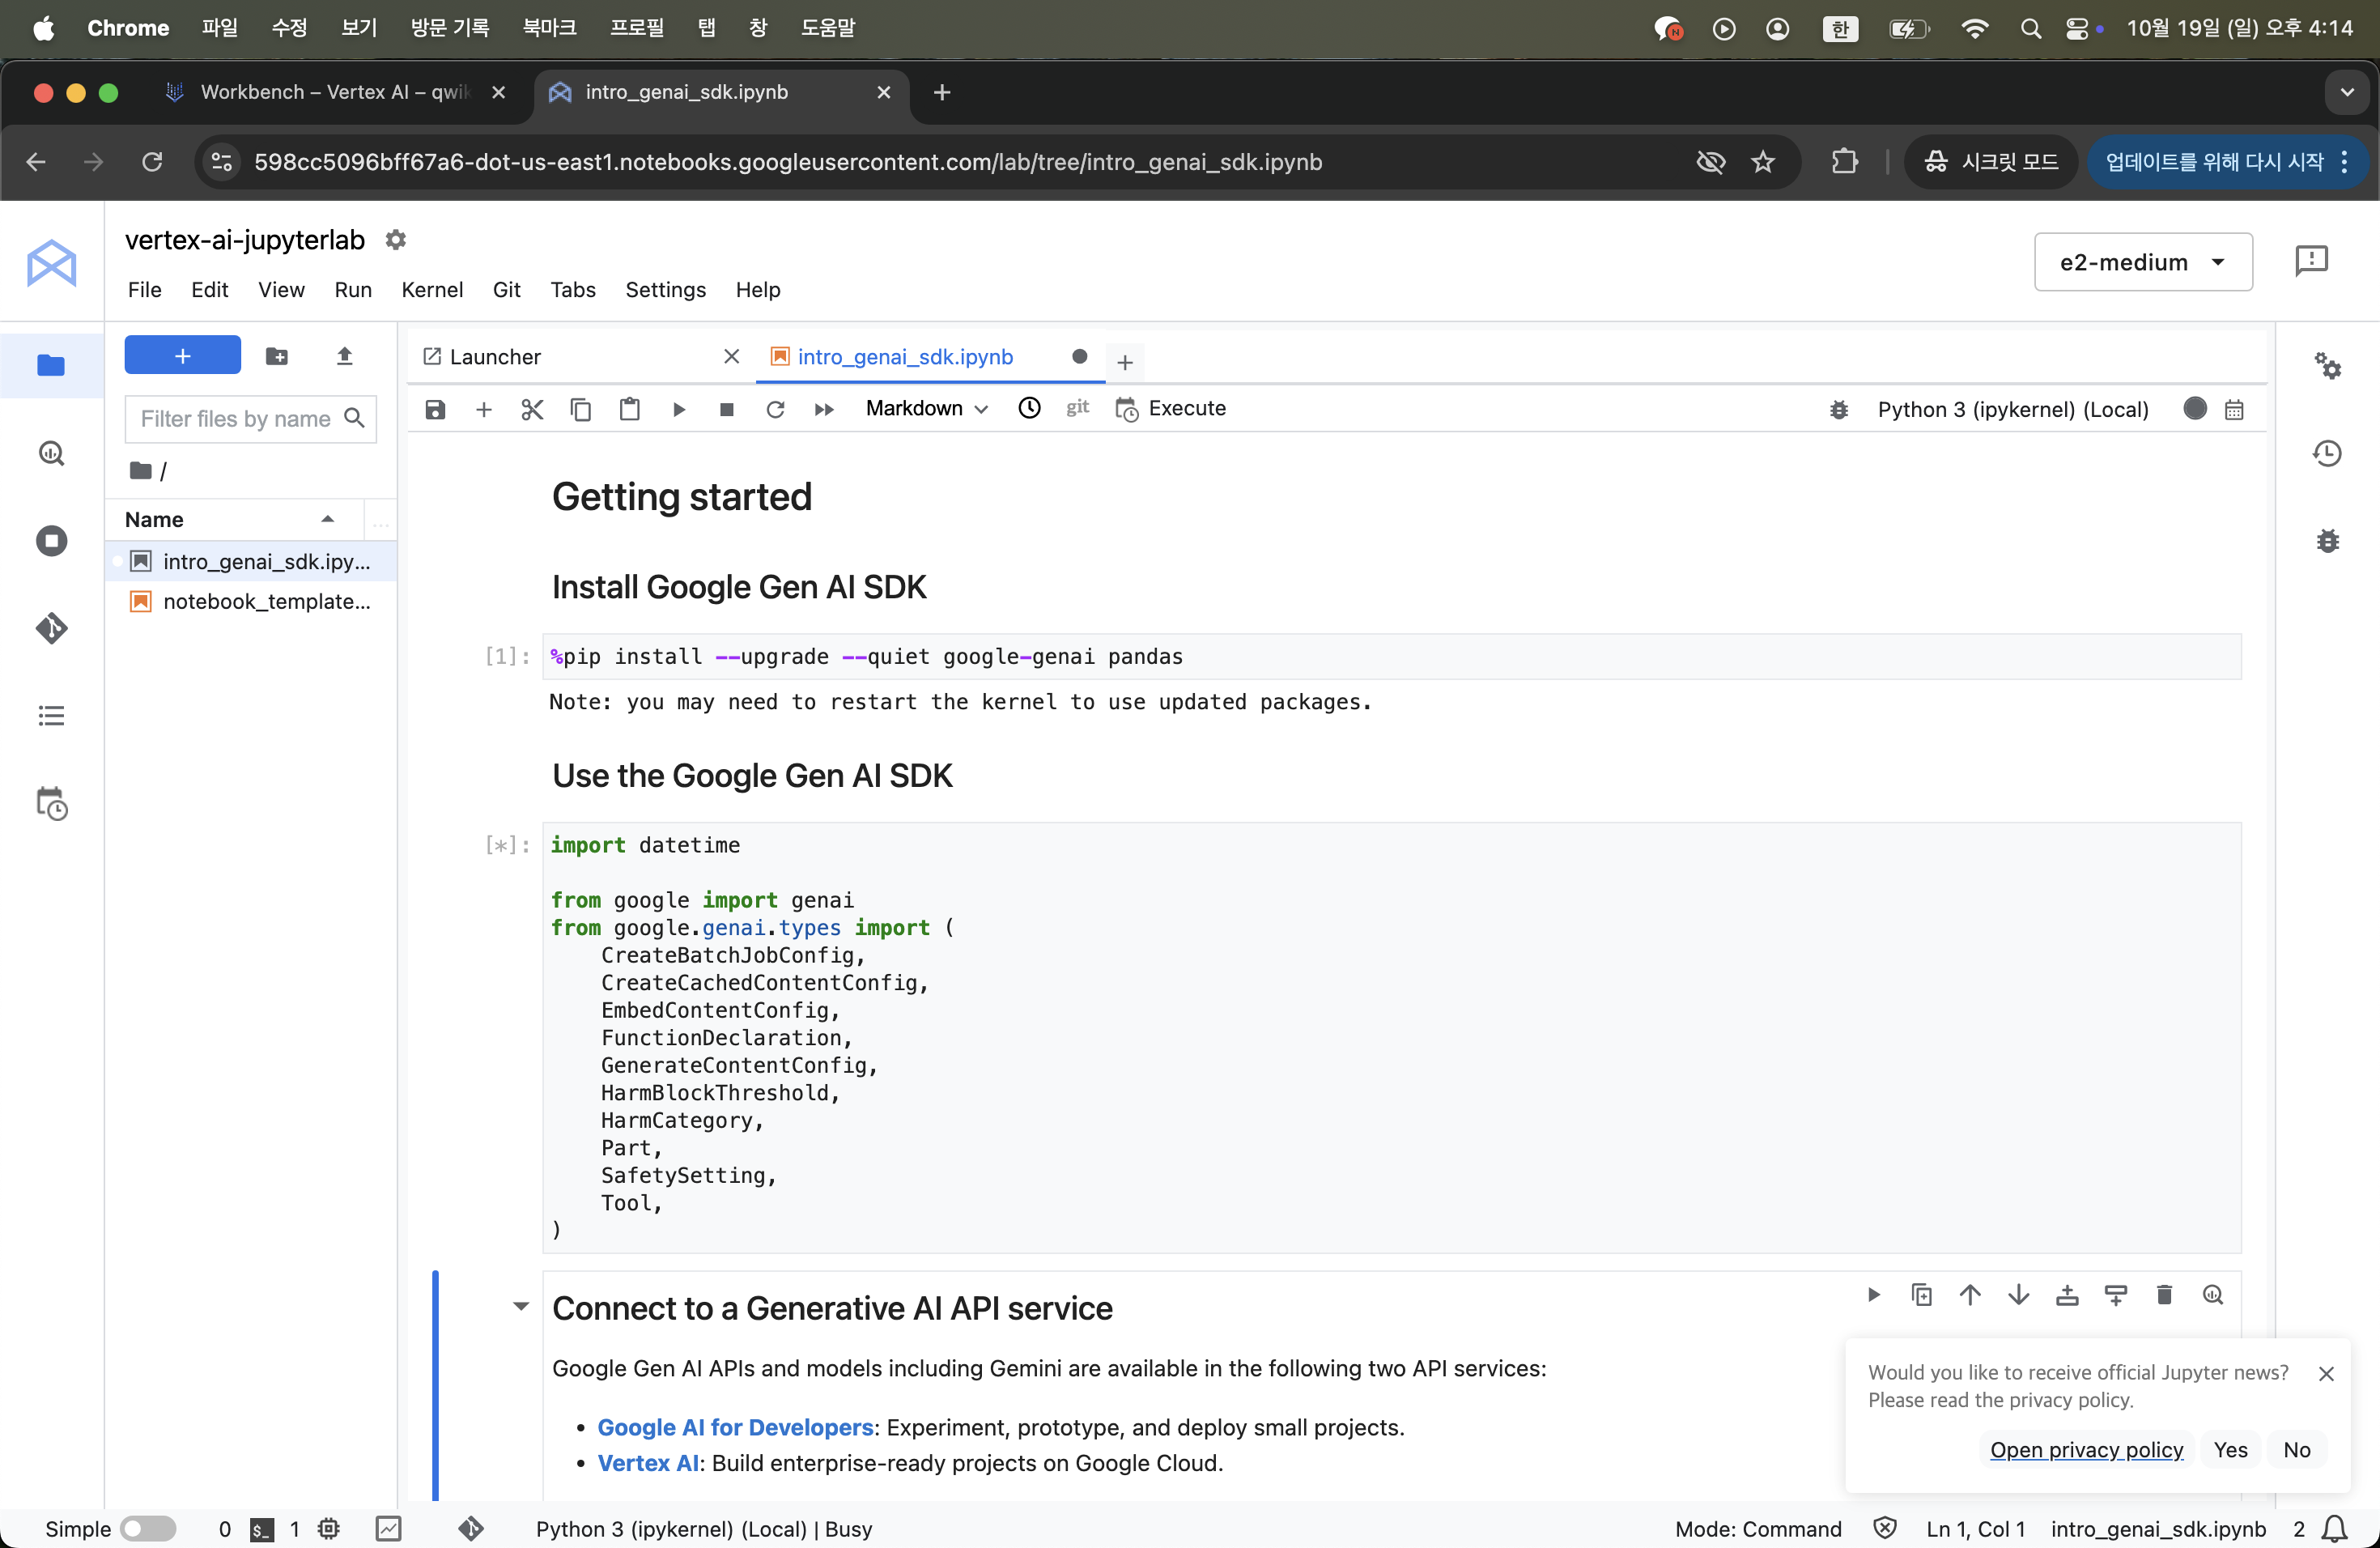This screenshot has width=2380, height=1548.
Task: Decline Jupyter news by clicking No
Action: coord(2296,1449)
